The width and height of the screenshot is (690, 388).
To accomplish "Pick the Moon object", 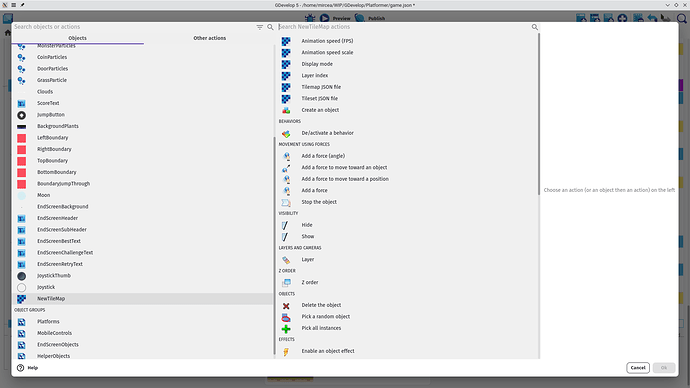I will [143, 195].
